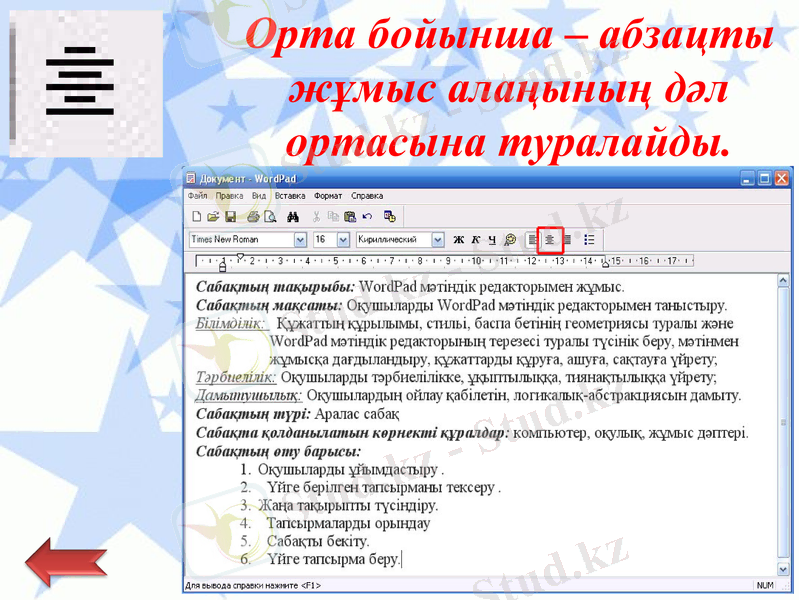Toggle underline with the Ч button
799x600 pixels.
coord(492,239)
